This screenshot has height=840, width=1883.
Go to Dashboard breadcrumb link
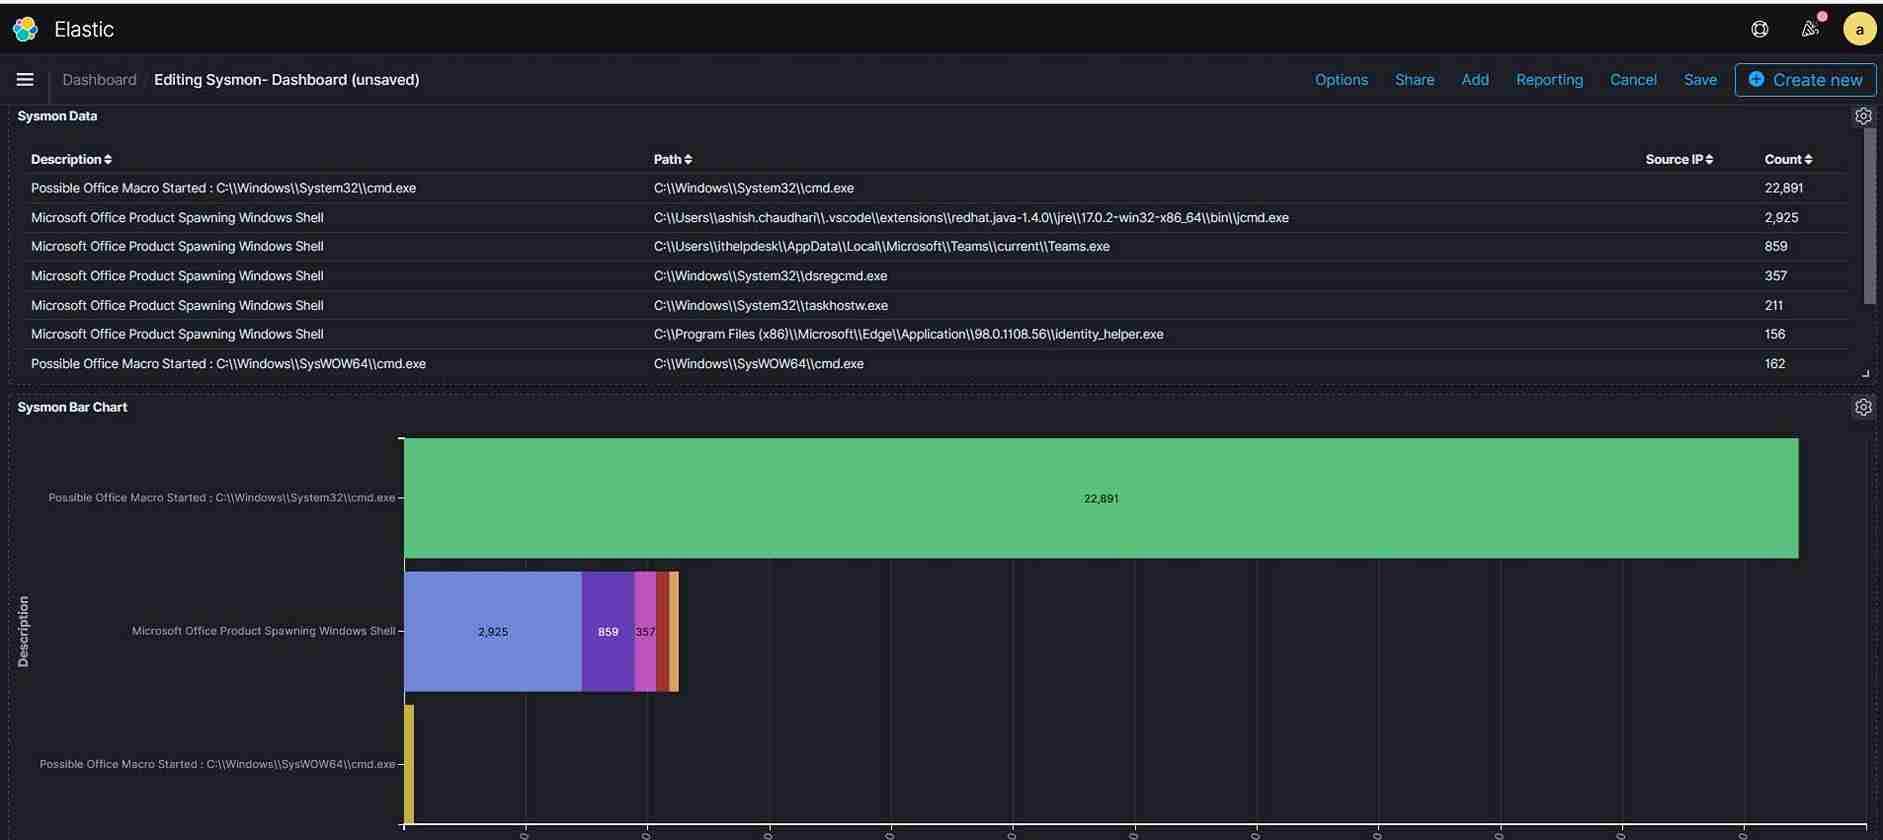99,79
